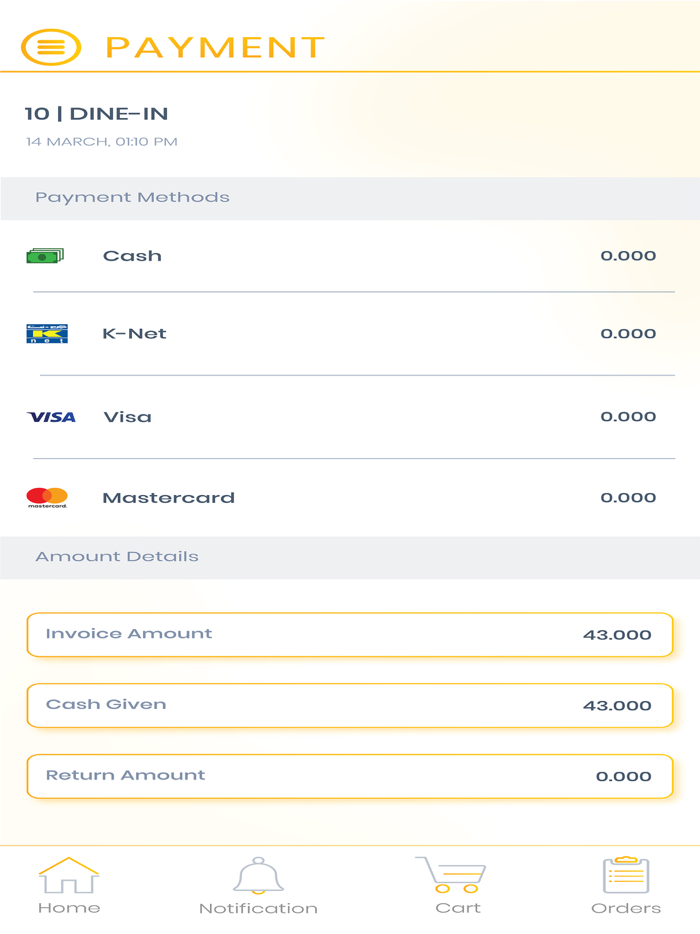The width and height of the screenshot is (700, 934).
Task: Select the Return Amount field
Action: click(x=350, y=776)
